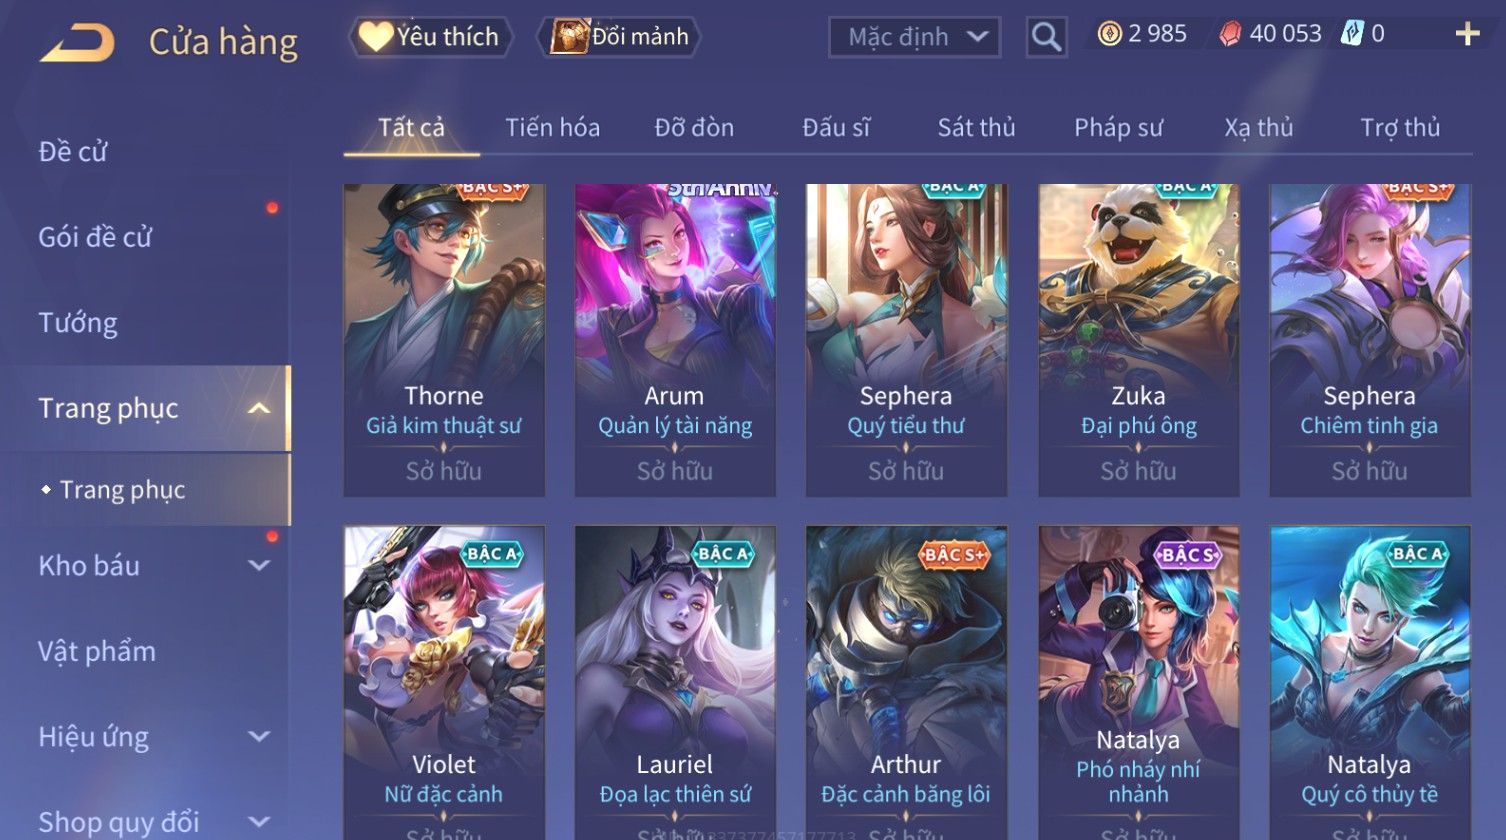The width and height of the screenshot is (1506, 840).
Task: Open Đổi mảnh chest exchange
Action: tap(620, 37)
